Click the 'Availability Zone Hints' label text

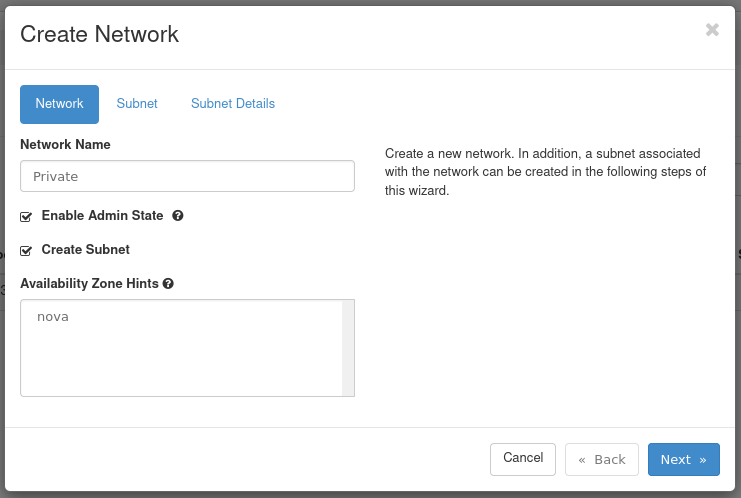click(x=89, y=284)
